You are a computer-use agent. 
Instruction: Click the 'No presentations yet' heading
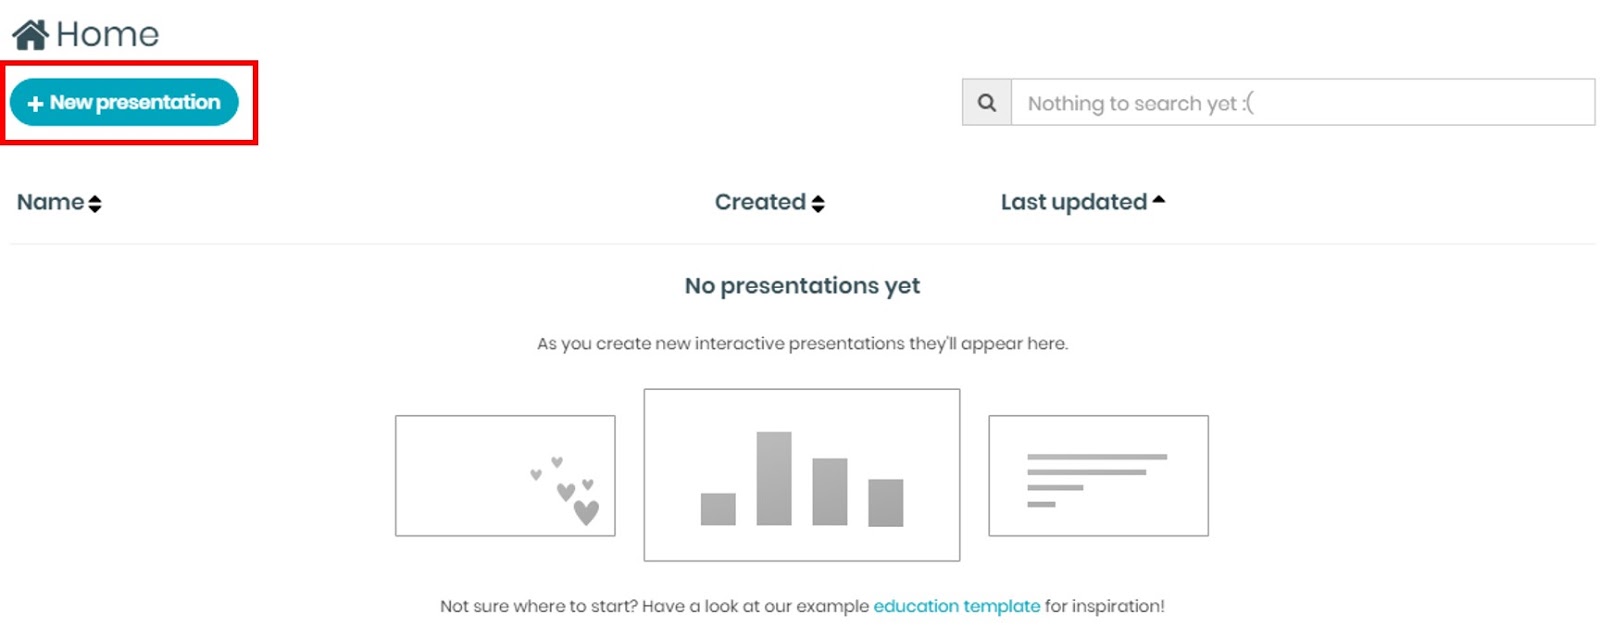(802, 286)
